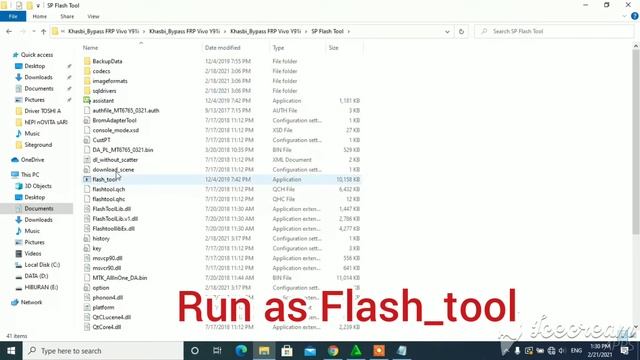Select the history configuration file
This screenshot has height=360, width=640.
tap(101, 238)
